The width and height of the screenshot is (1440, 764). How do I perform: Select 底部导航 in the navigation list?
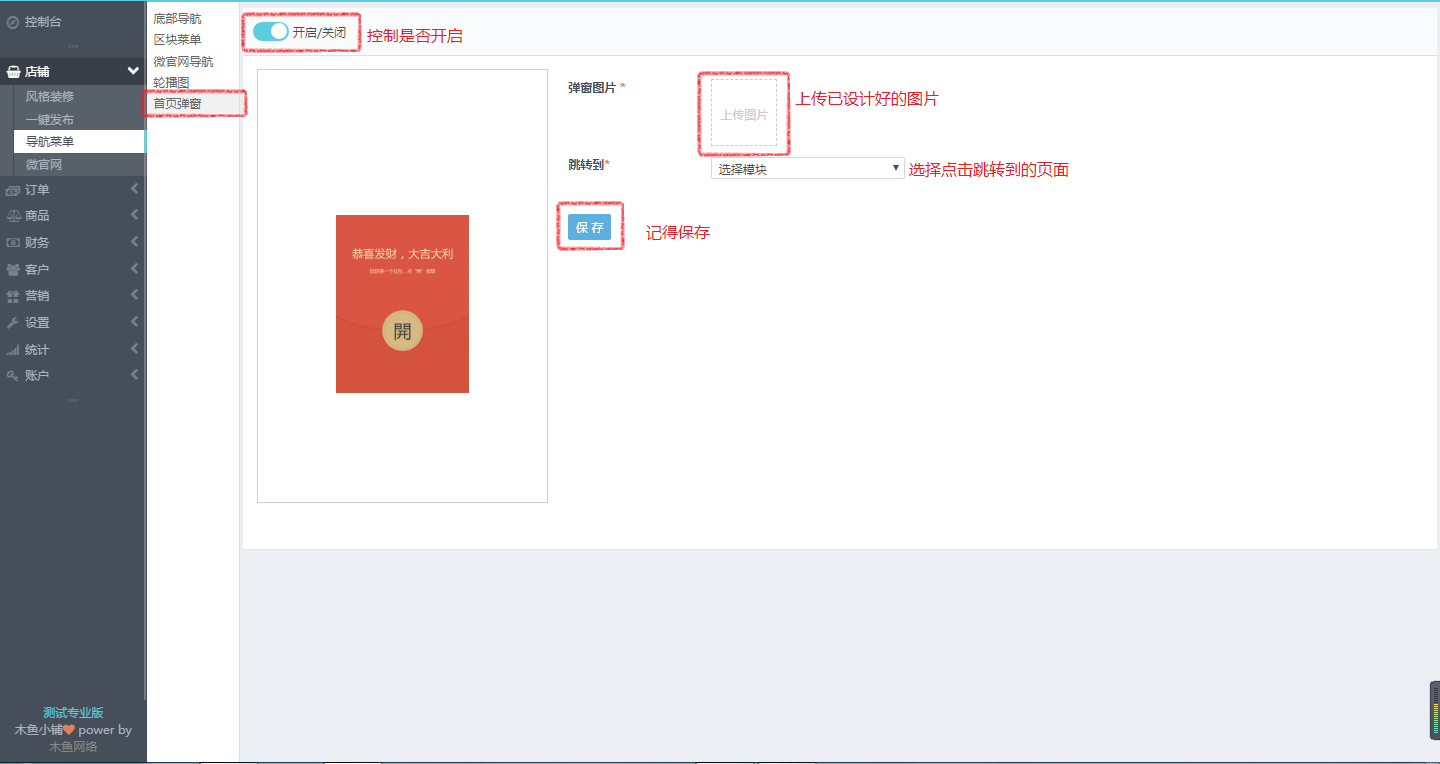point(177,19)
